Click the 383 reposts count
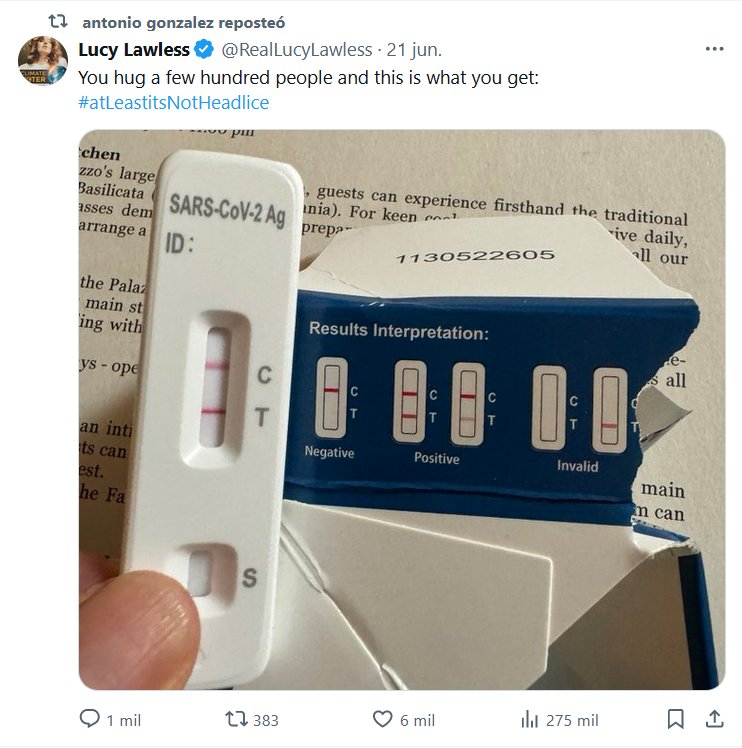 coord(266,720)
